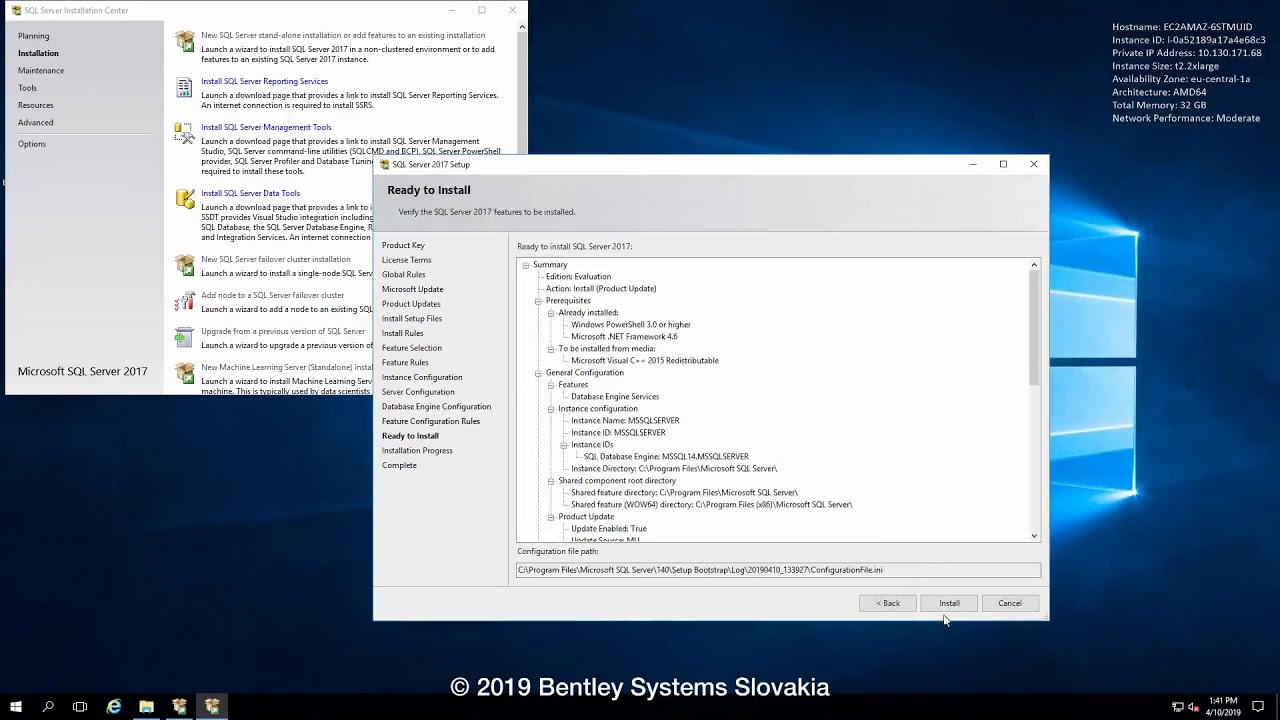1280x720 pixels.
Task: Collapse the Prerequisites tree node
Action: [538, 301]
